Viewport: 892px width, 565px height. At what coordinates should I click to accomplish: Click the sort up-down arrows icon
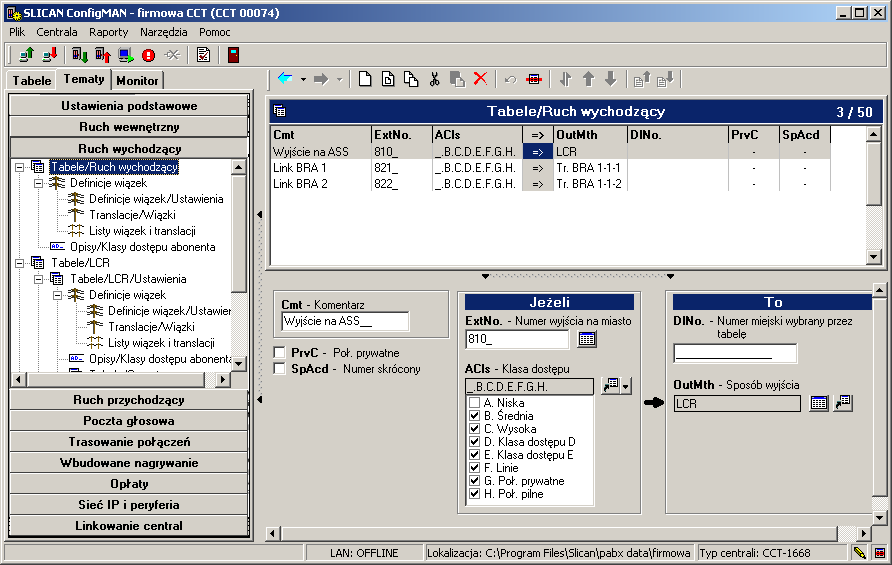pos(565,79)
